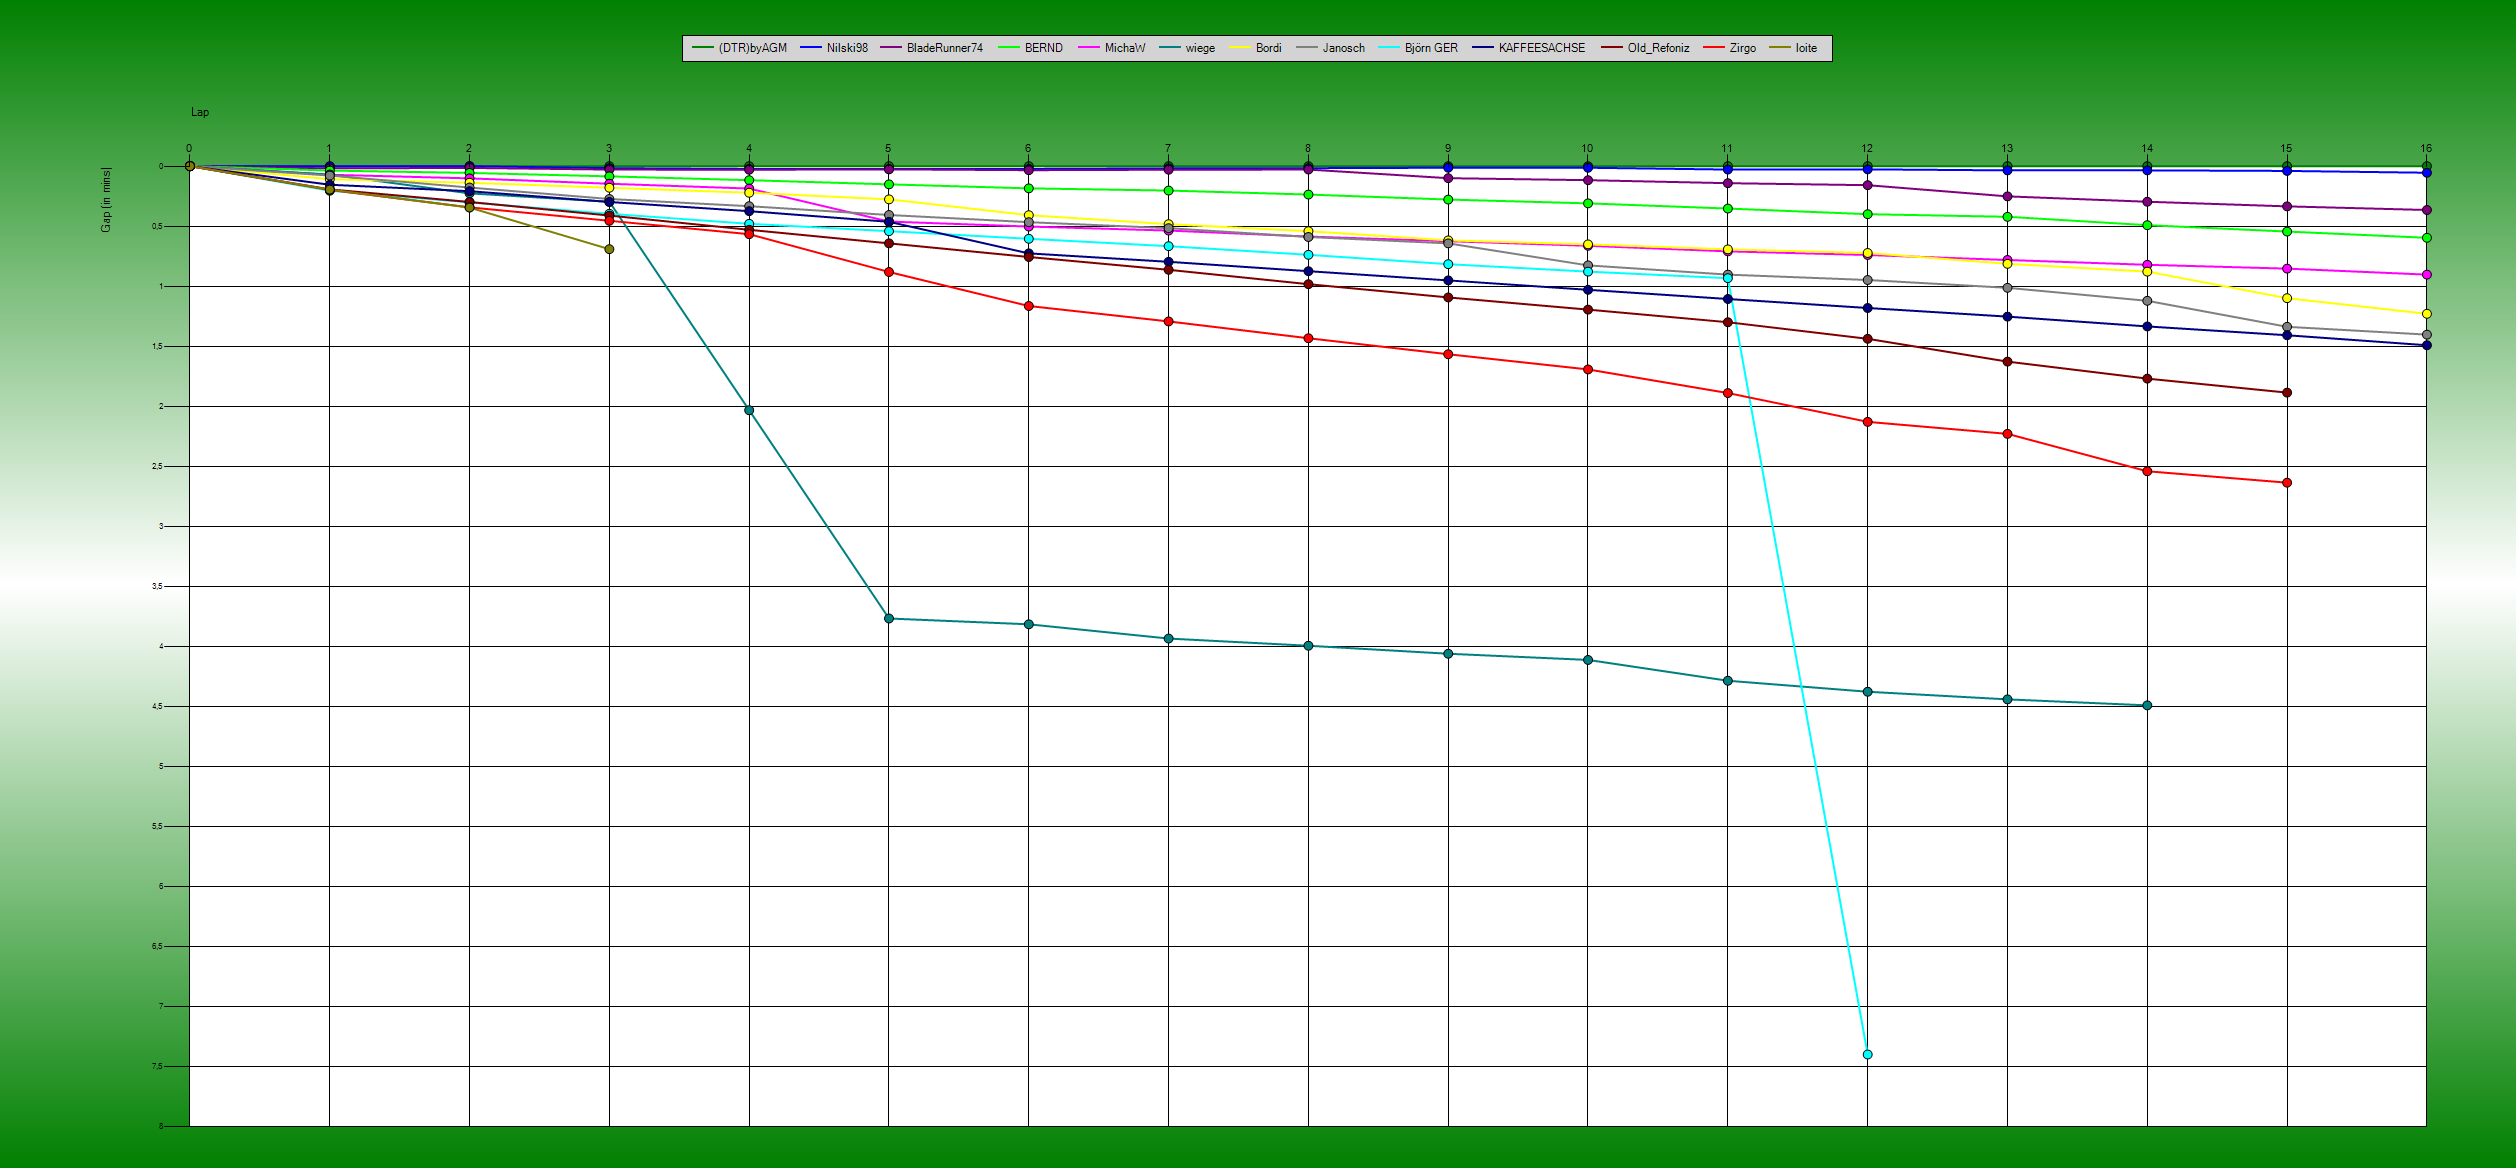Select the BladeRunner74 legend entry

(932, 48)
